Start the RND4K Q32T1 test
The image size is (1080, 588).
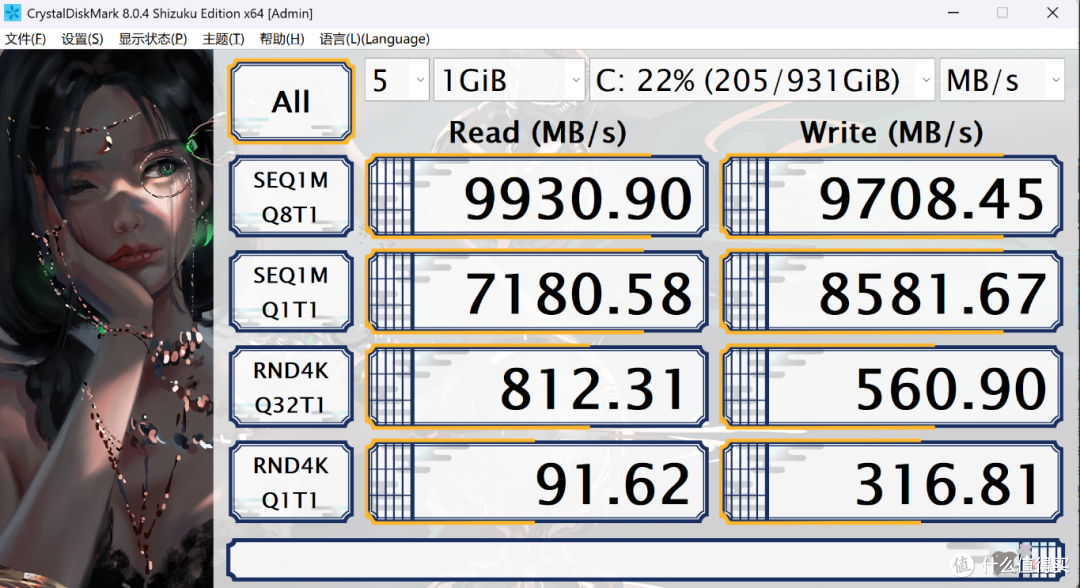click(291, 387)
